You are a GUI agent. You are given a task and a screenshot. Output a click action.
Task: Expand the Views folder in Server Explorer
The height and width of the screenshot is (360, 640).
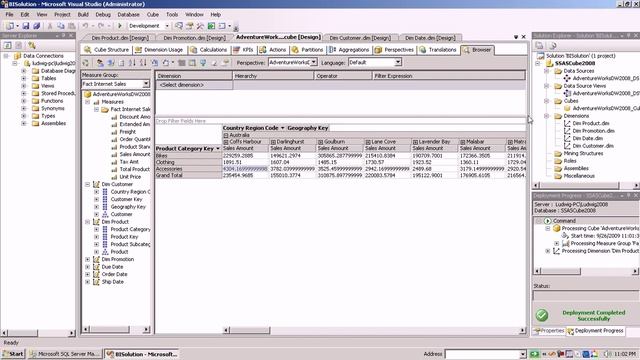click(x=24, y=86)
